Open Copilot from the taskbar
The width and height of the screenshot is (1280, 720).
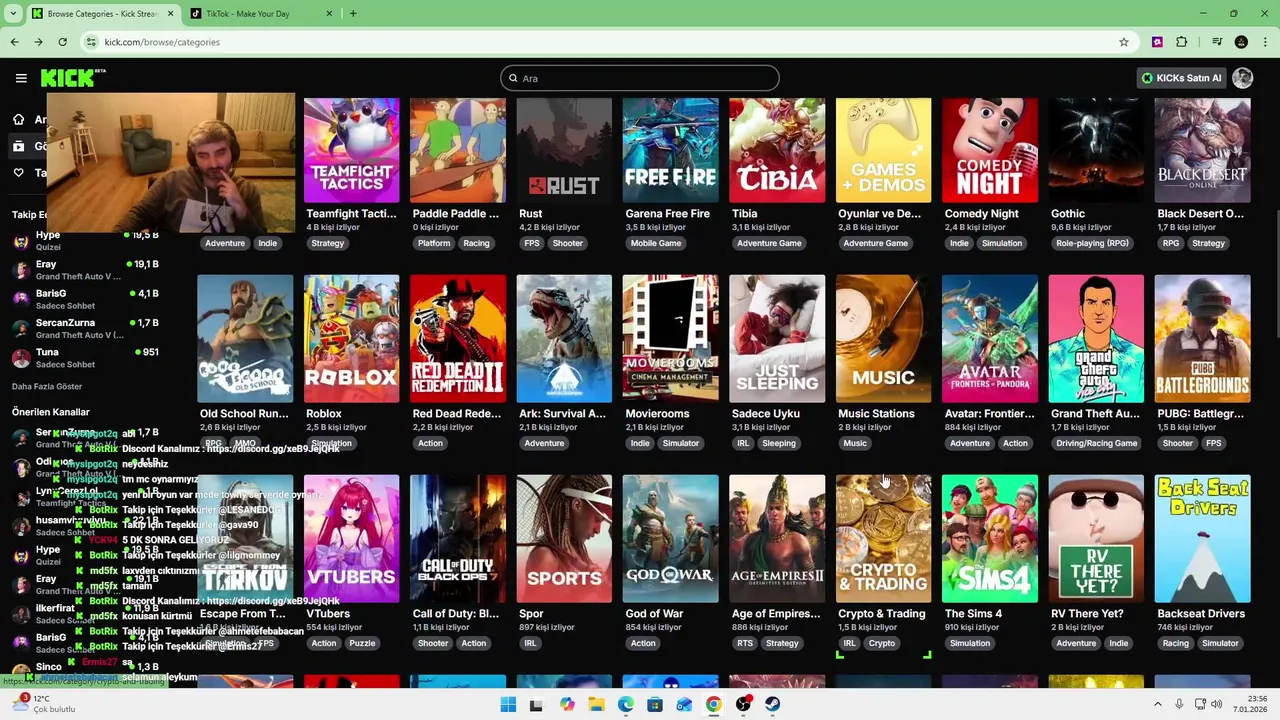567,704
